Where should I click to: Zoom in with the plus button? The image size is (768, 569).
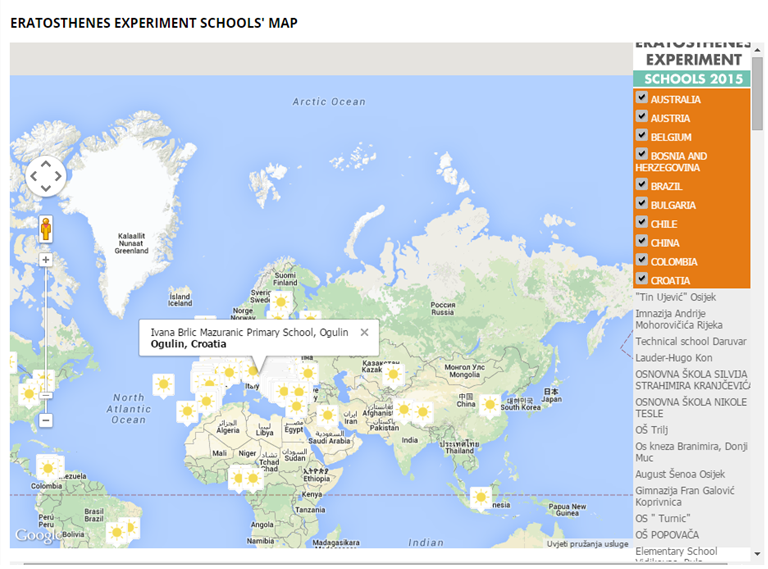[x=46, y=260]
